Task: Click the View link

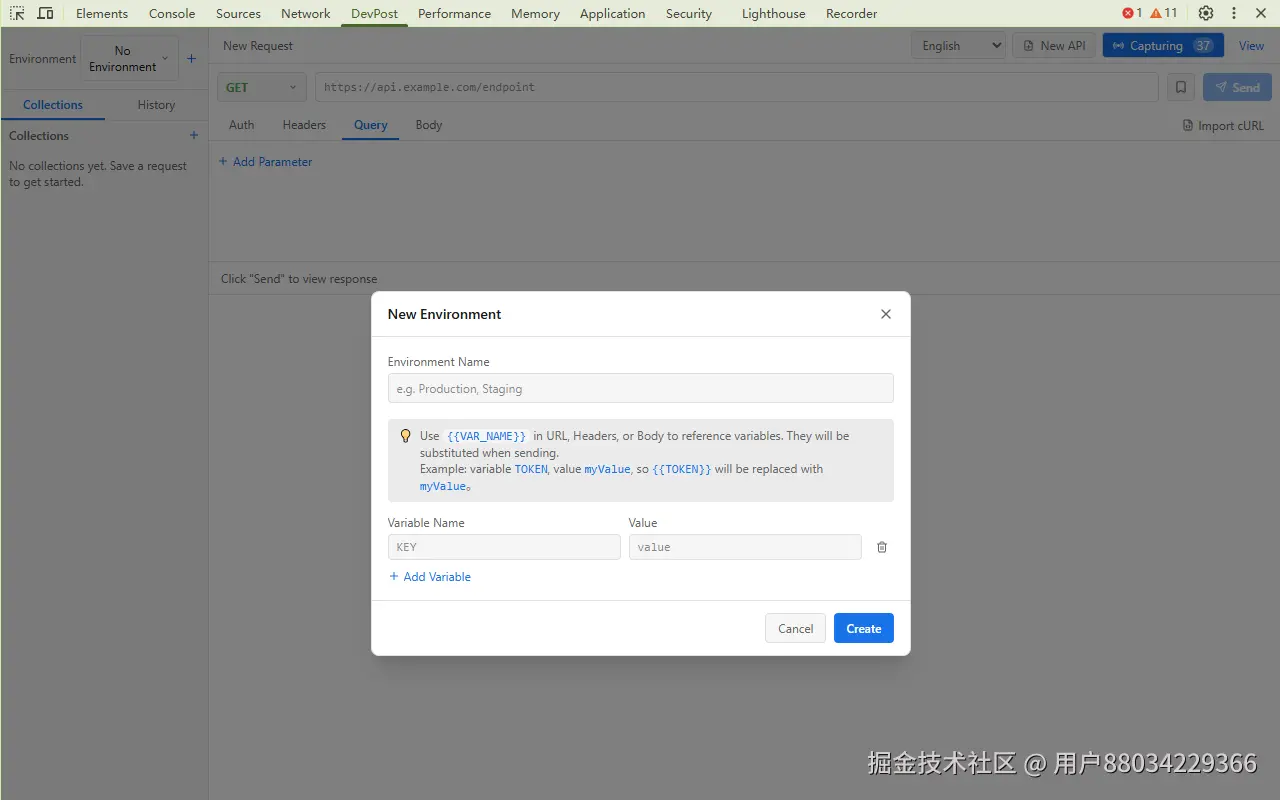Action: pos(1252,45)
